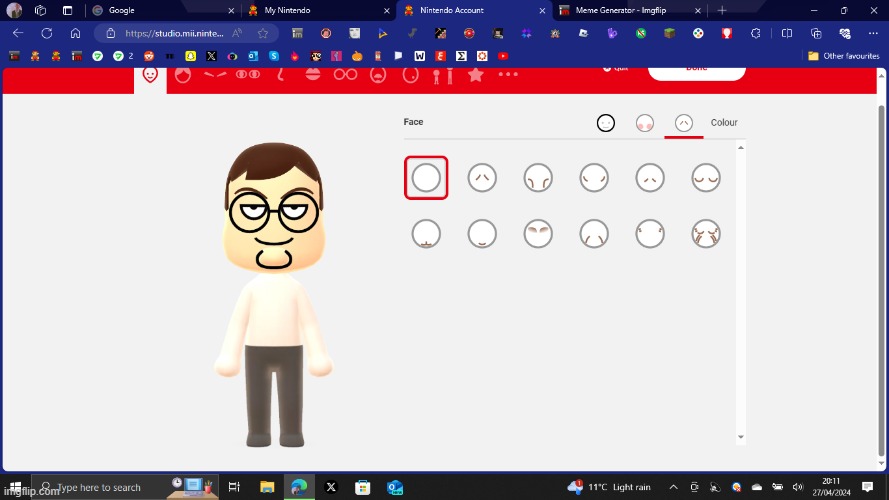Open Outlook from the taskbar
This screenshot has height=500, width=889.
pos(395,487)
